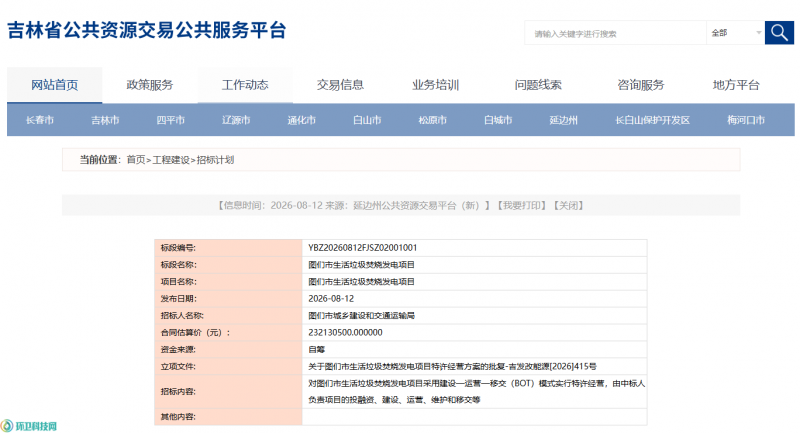Open the 政策服务 menu item

point(150,85)
